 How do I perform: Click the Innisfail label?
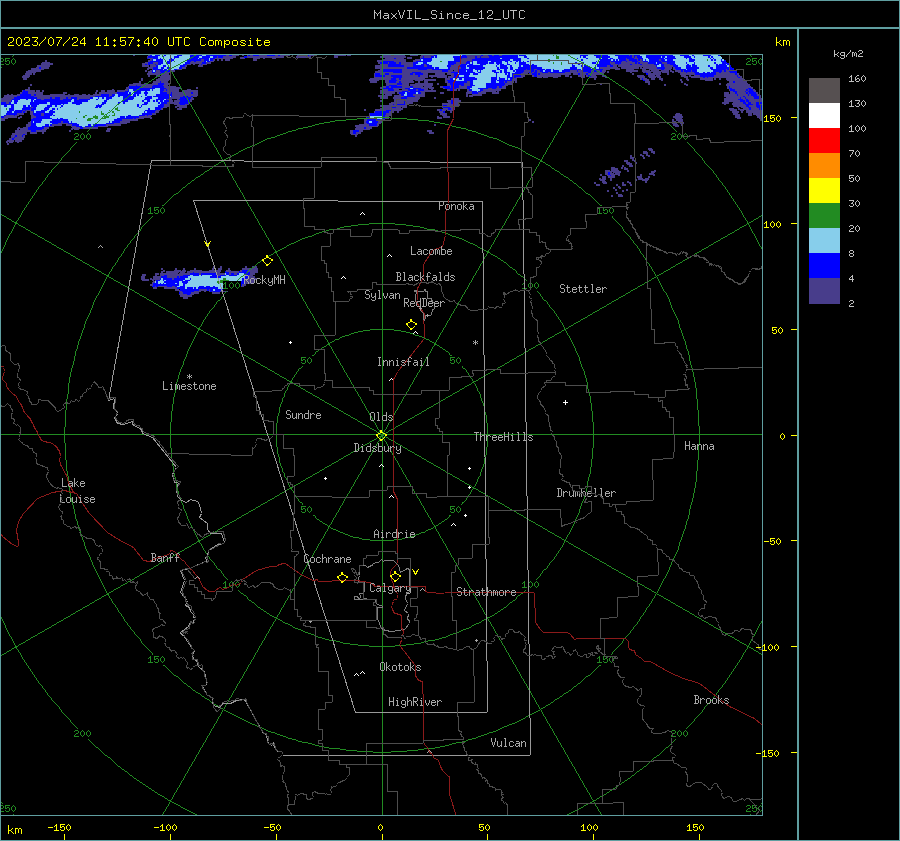403,362
